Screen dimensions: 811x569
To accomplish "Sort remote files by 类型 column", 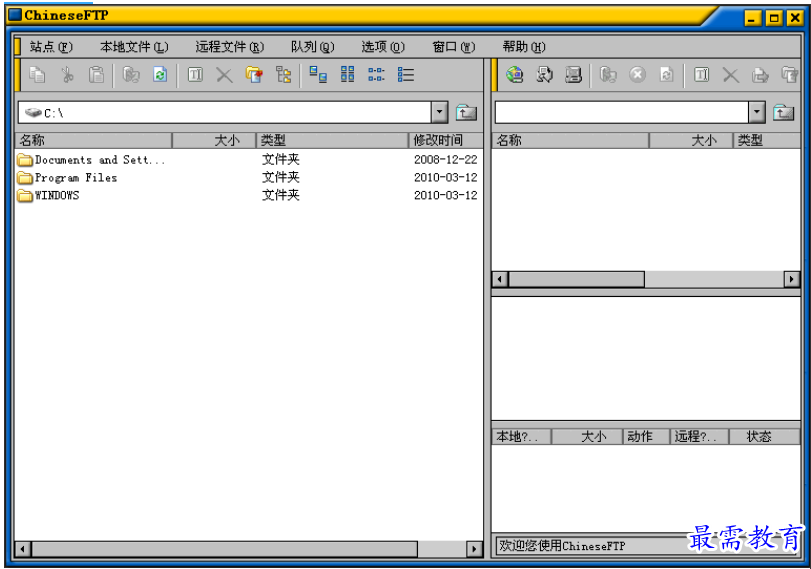I will 767,140.
